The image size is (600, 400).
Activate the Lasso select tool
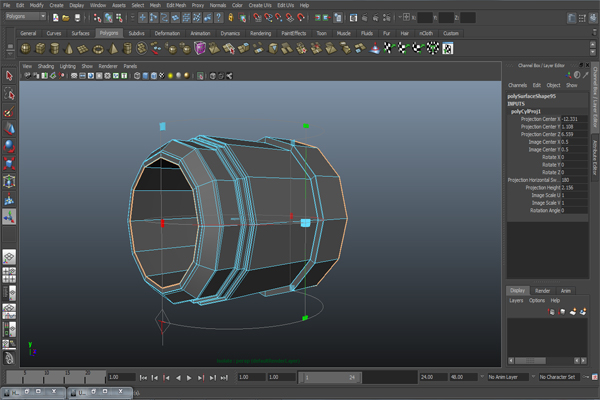(9, 93)
